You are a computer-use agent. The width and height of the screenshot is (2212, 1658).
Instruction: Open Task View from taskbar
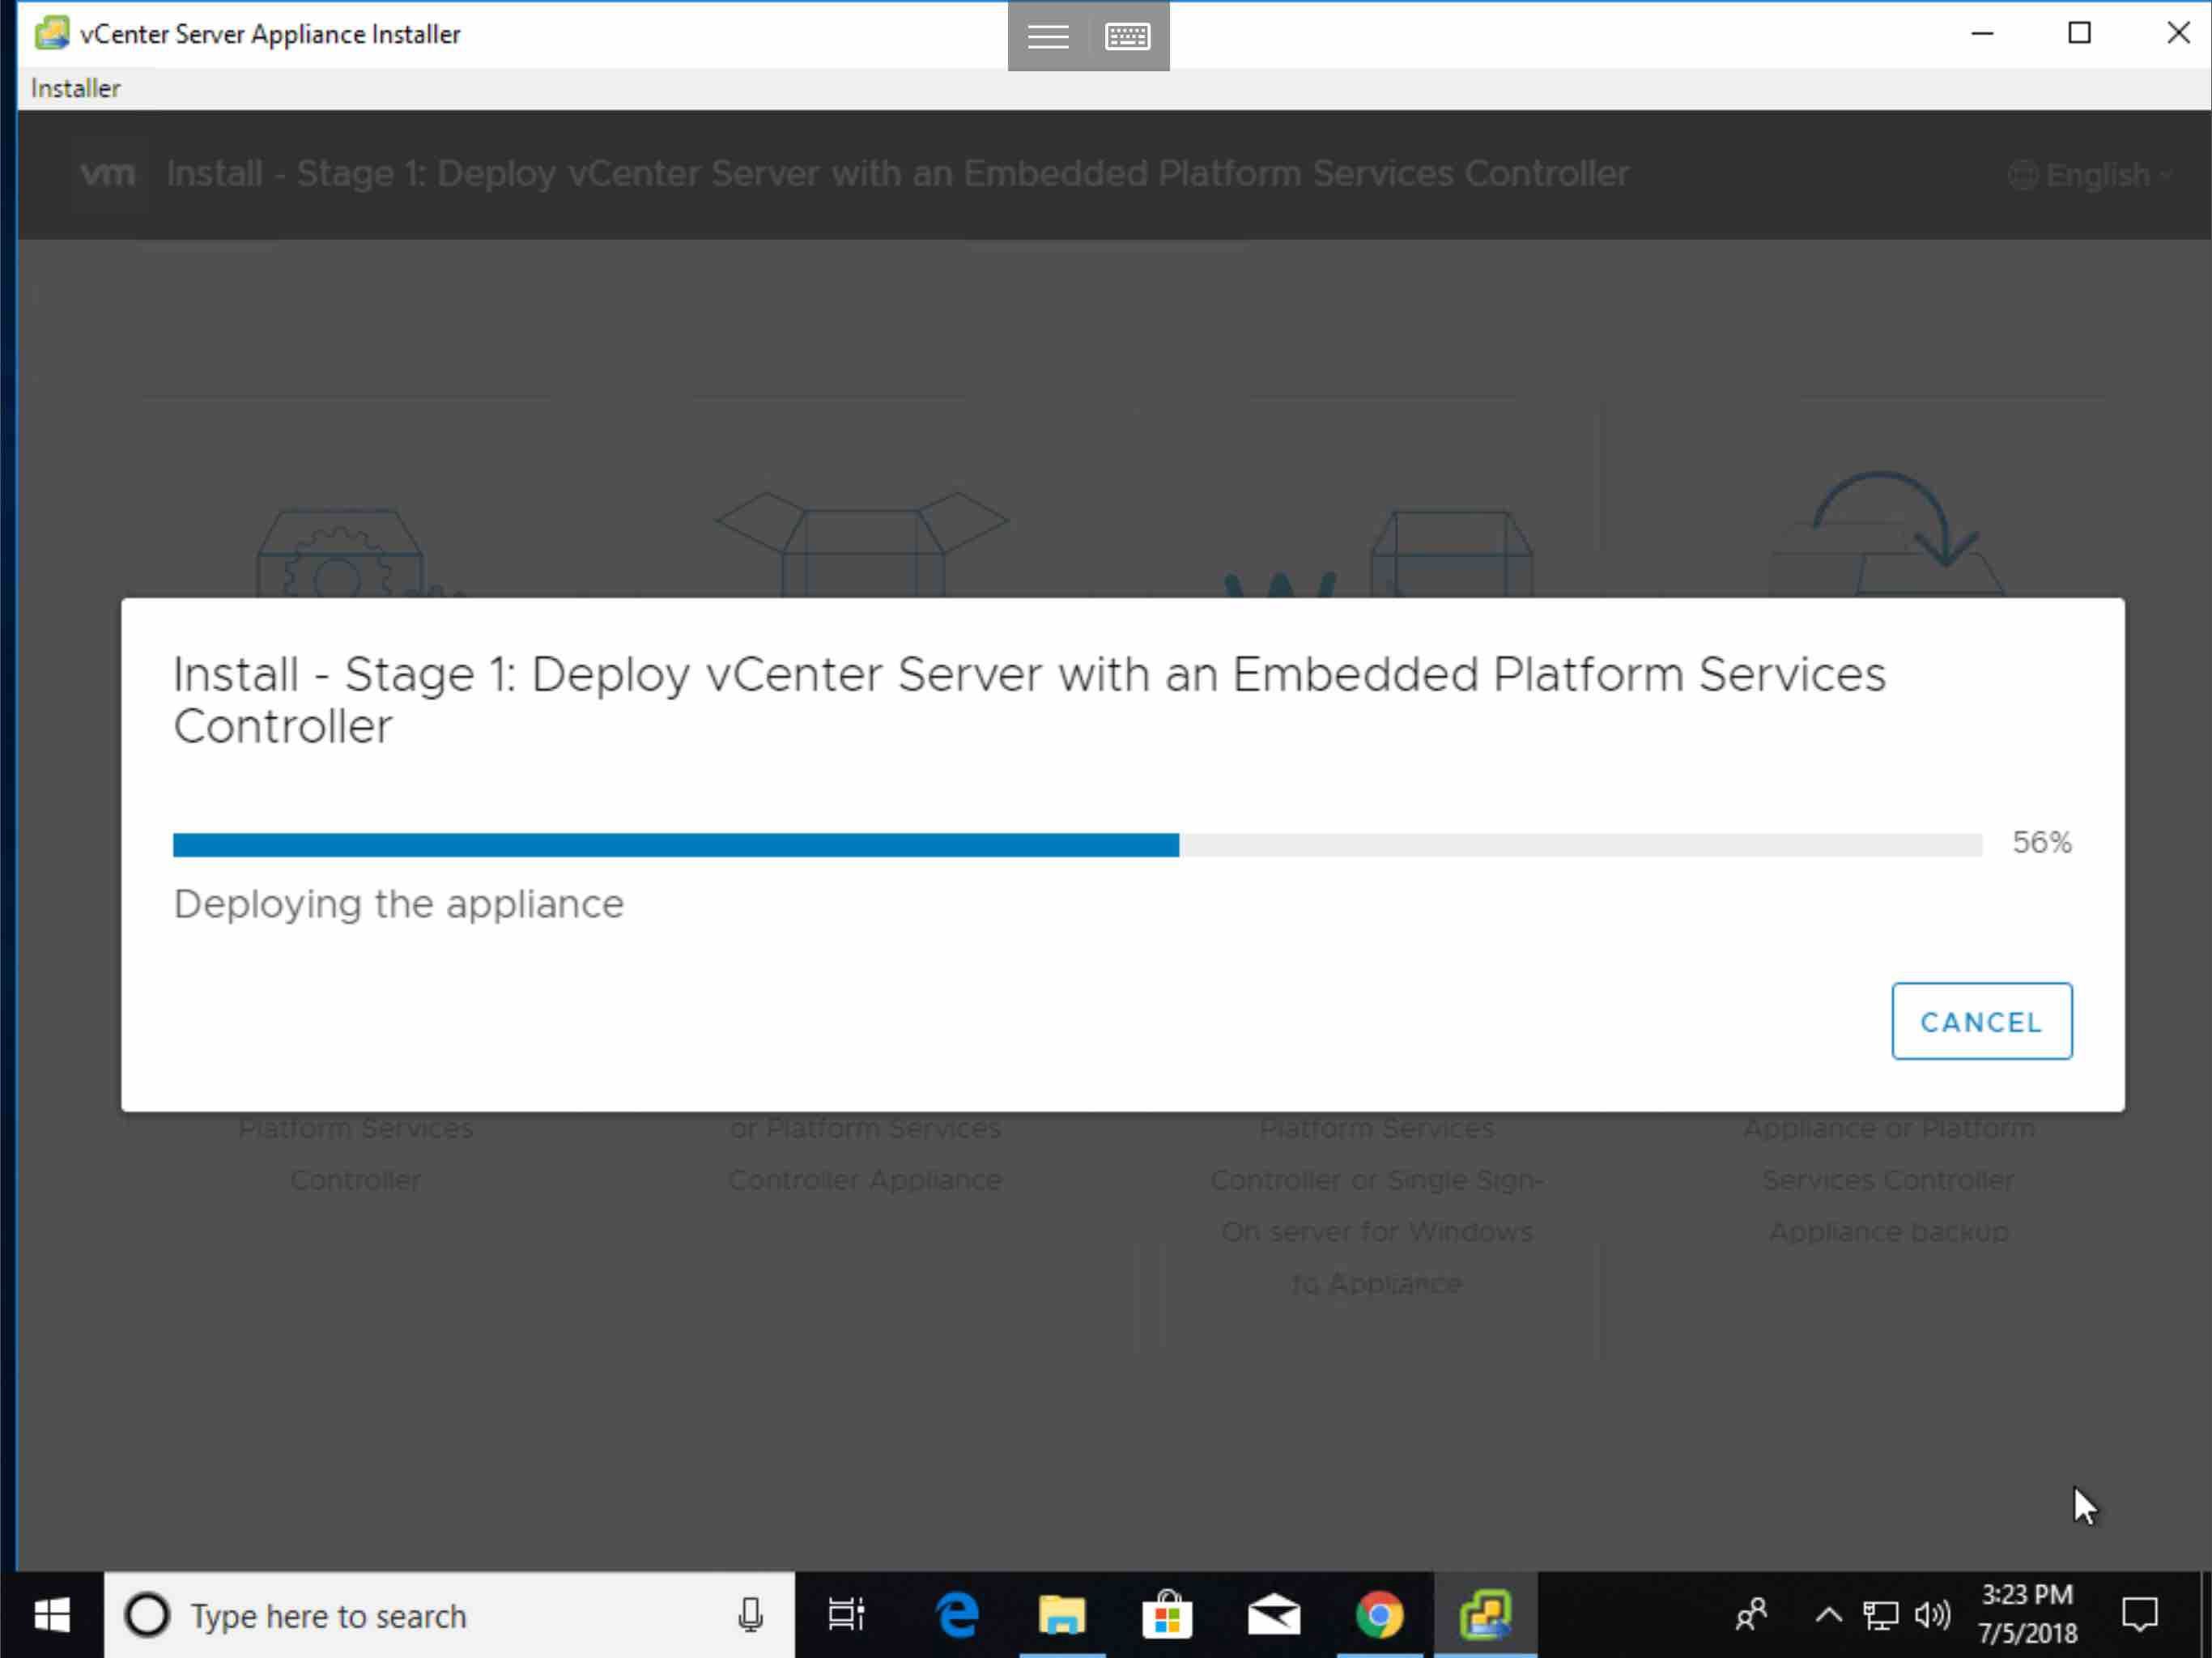coord(846,1615)
